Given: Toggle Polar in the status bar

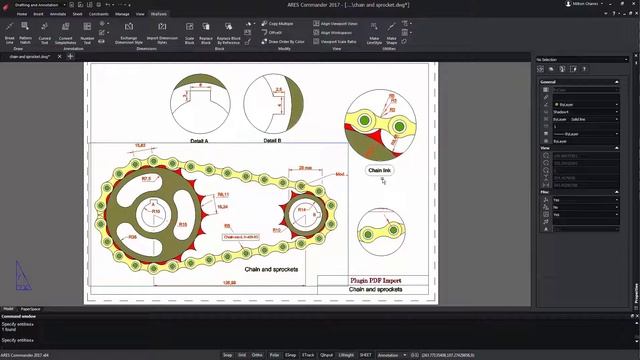Looking at the screenshot, I should [x=274, y=355].
